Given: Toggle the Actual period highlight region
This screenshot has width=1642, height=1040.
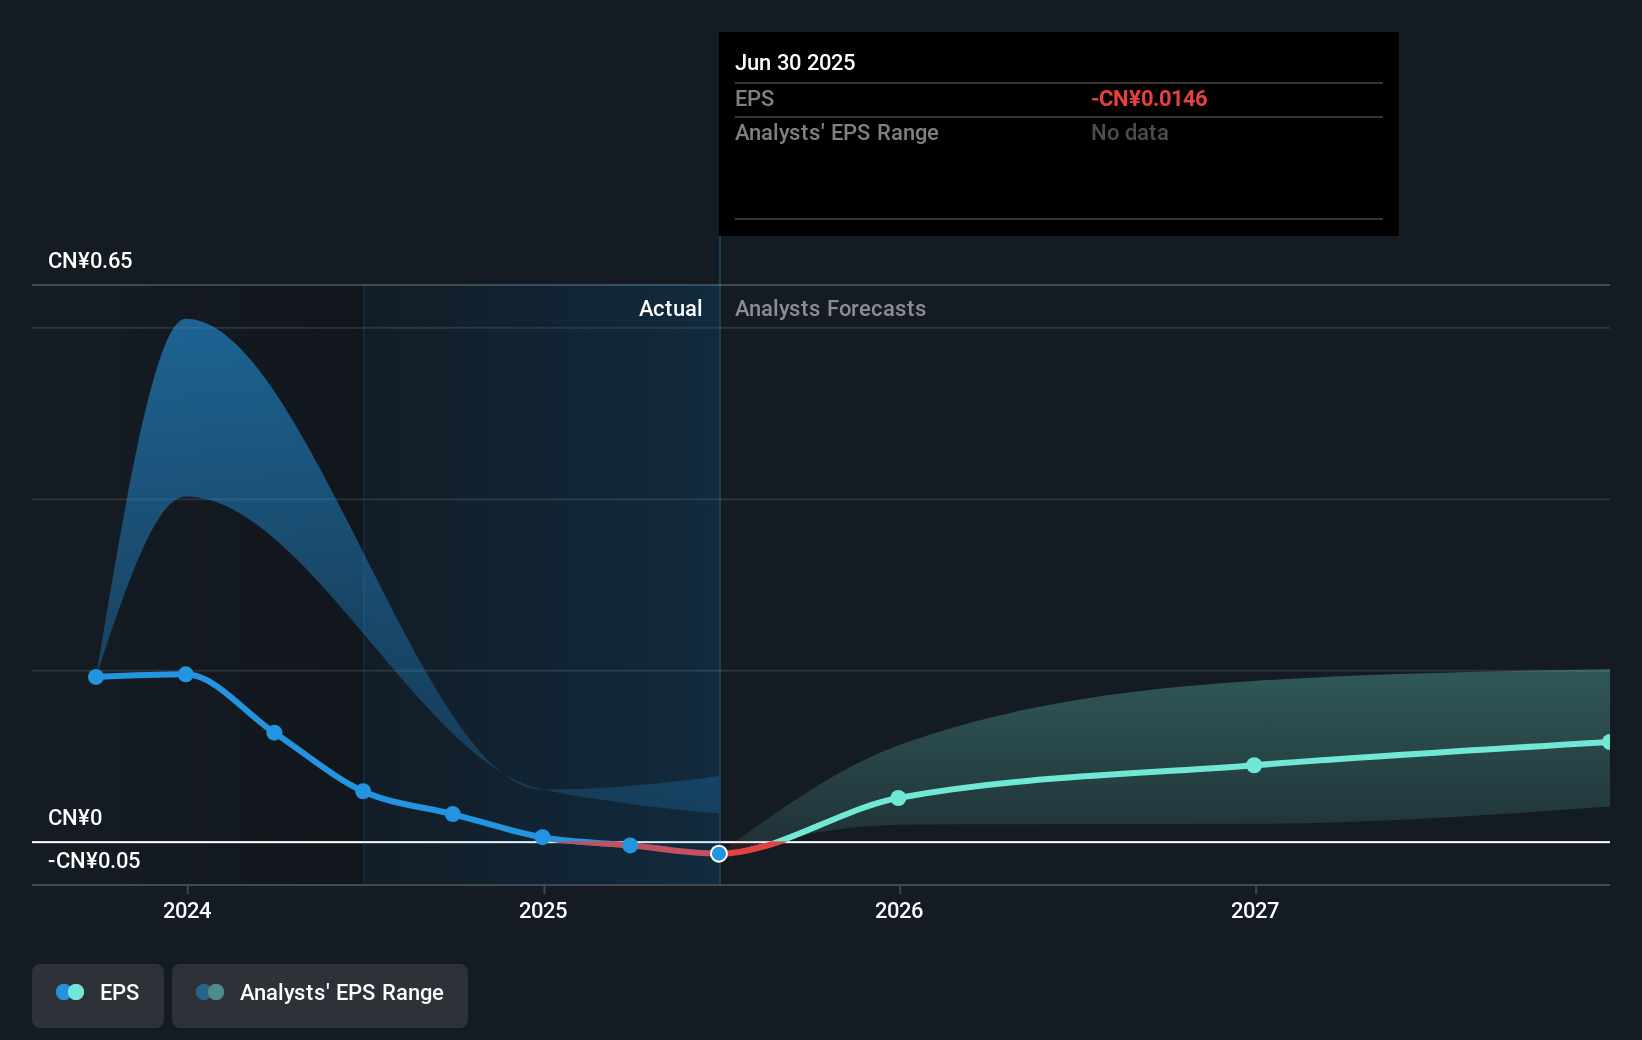Looking at the screenshot, I should coord(540,580).
